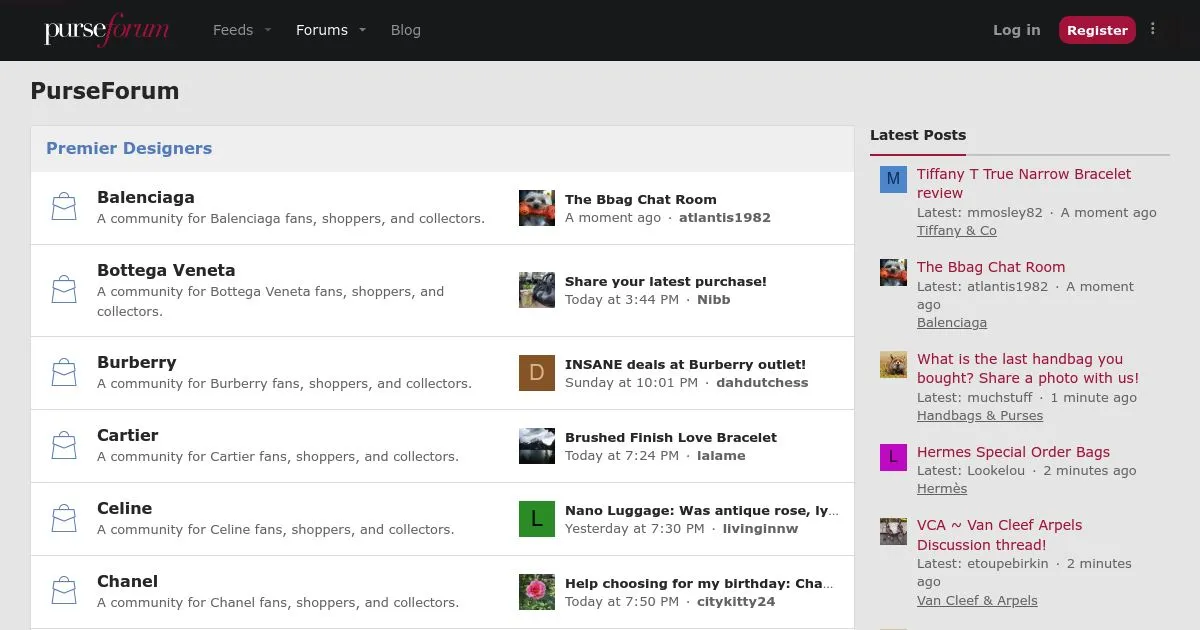Open the Bottega Veneta forum
The height and width of the screenshot is (630, 1200).
[x=166, y=270]
